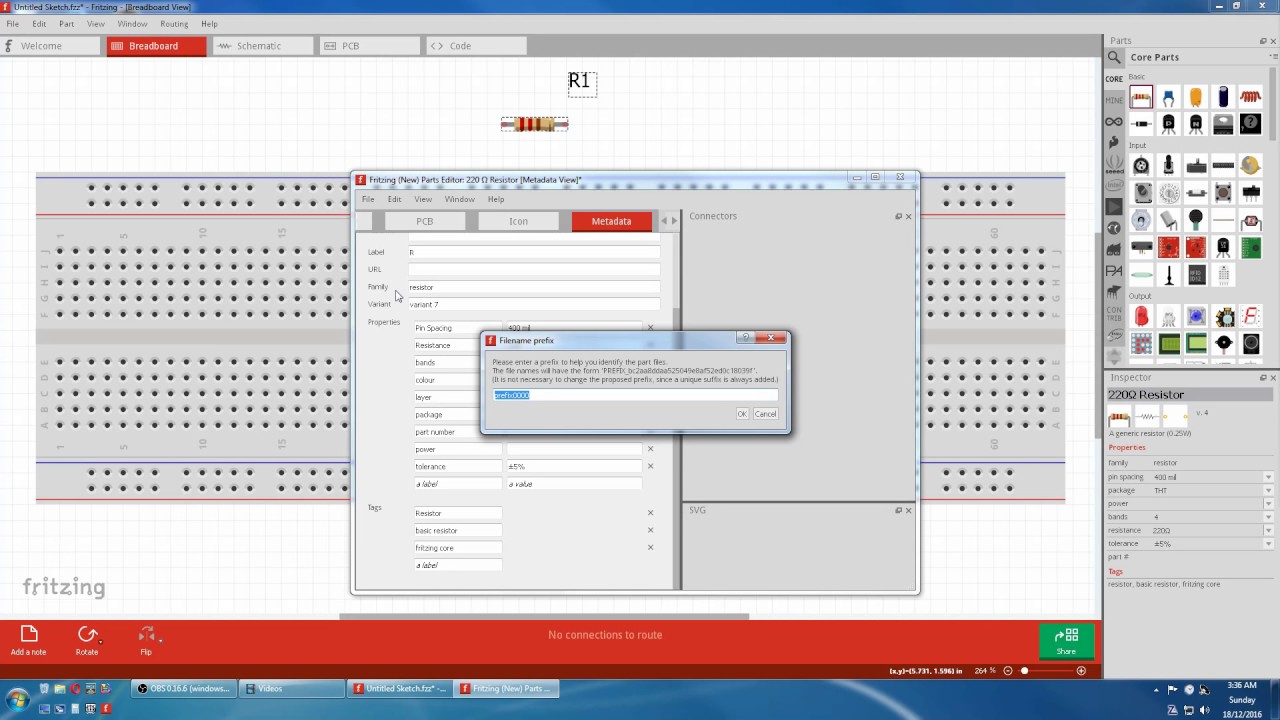Viewport: 1280px width, 720px height.
Task: Open the Parts Editor File menu
Action: (368, 199)
